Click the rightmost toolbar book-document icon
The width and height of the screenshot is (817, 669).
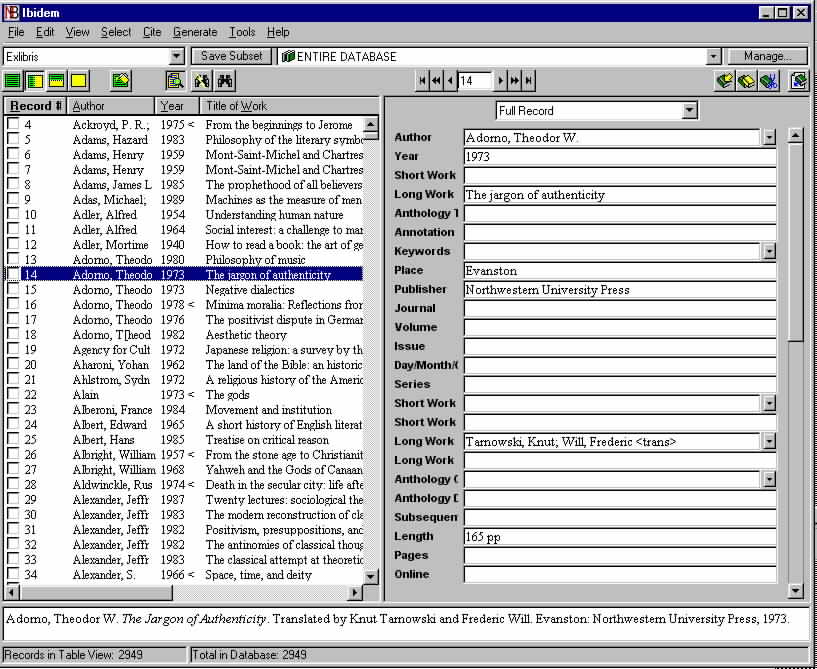[799, 81]
